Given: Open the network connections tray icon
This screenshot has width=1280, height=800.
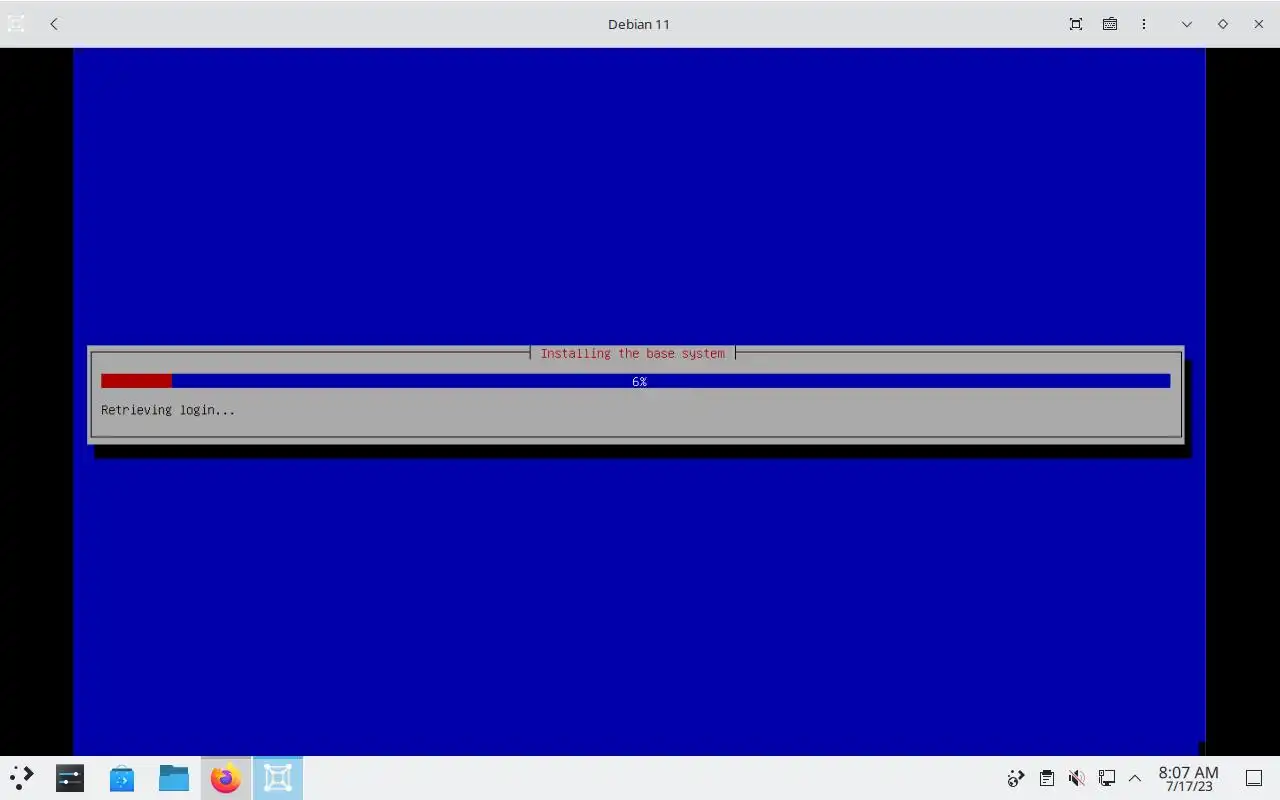Looking at the screenshot, I should [1106, 778].
